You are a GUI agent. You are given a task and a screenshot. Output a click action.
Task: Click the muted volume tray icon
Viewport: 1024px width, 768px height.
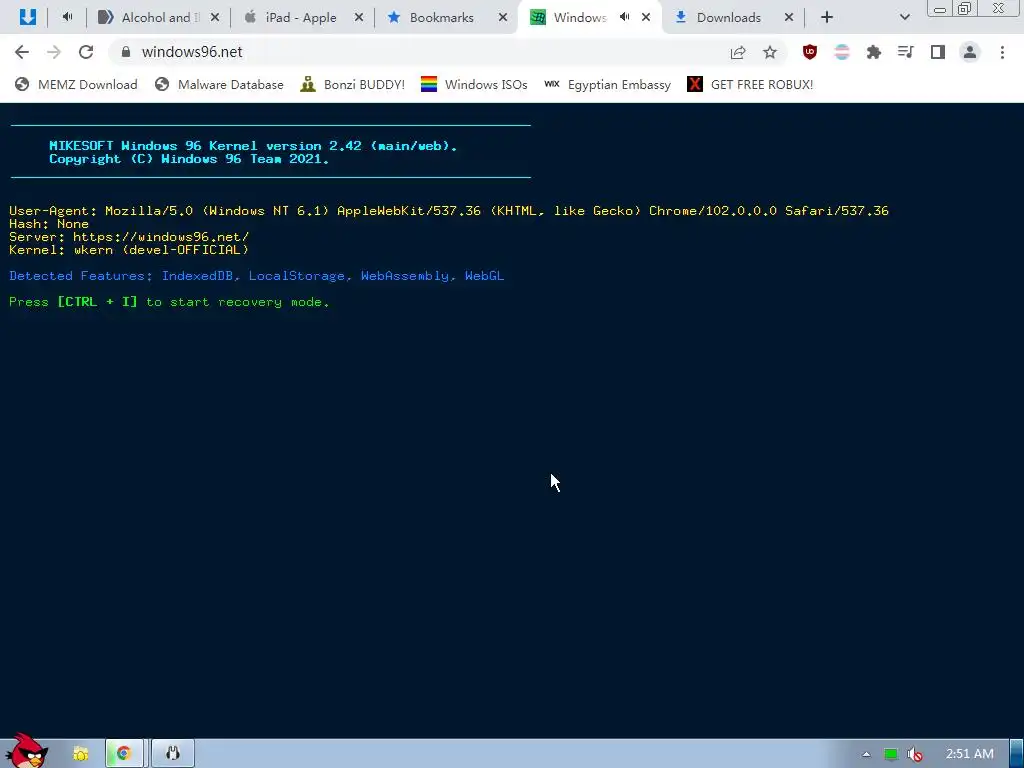[x=915, y=754]
